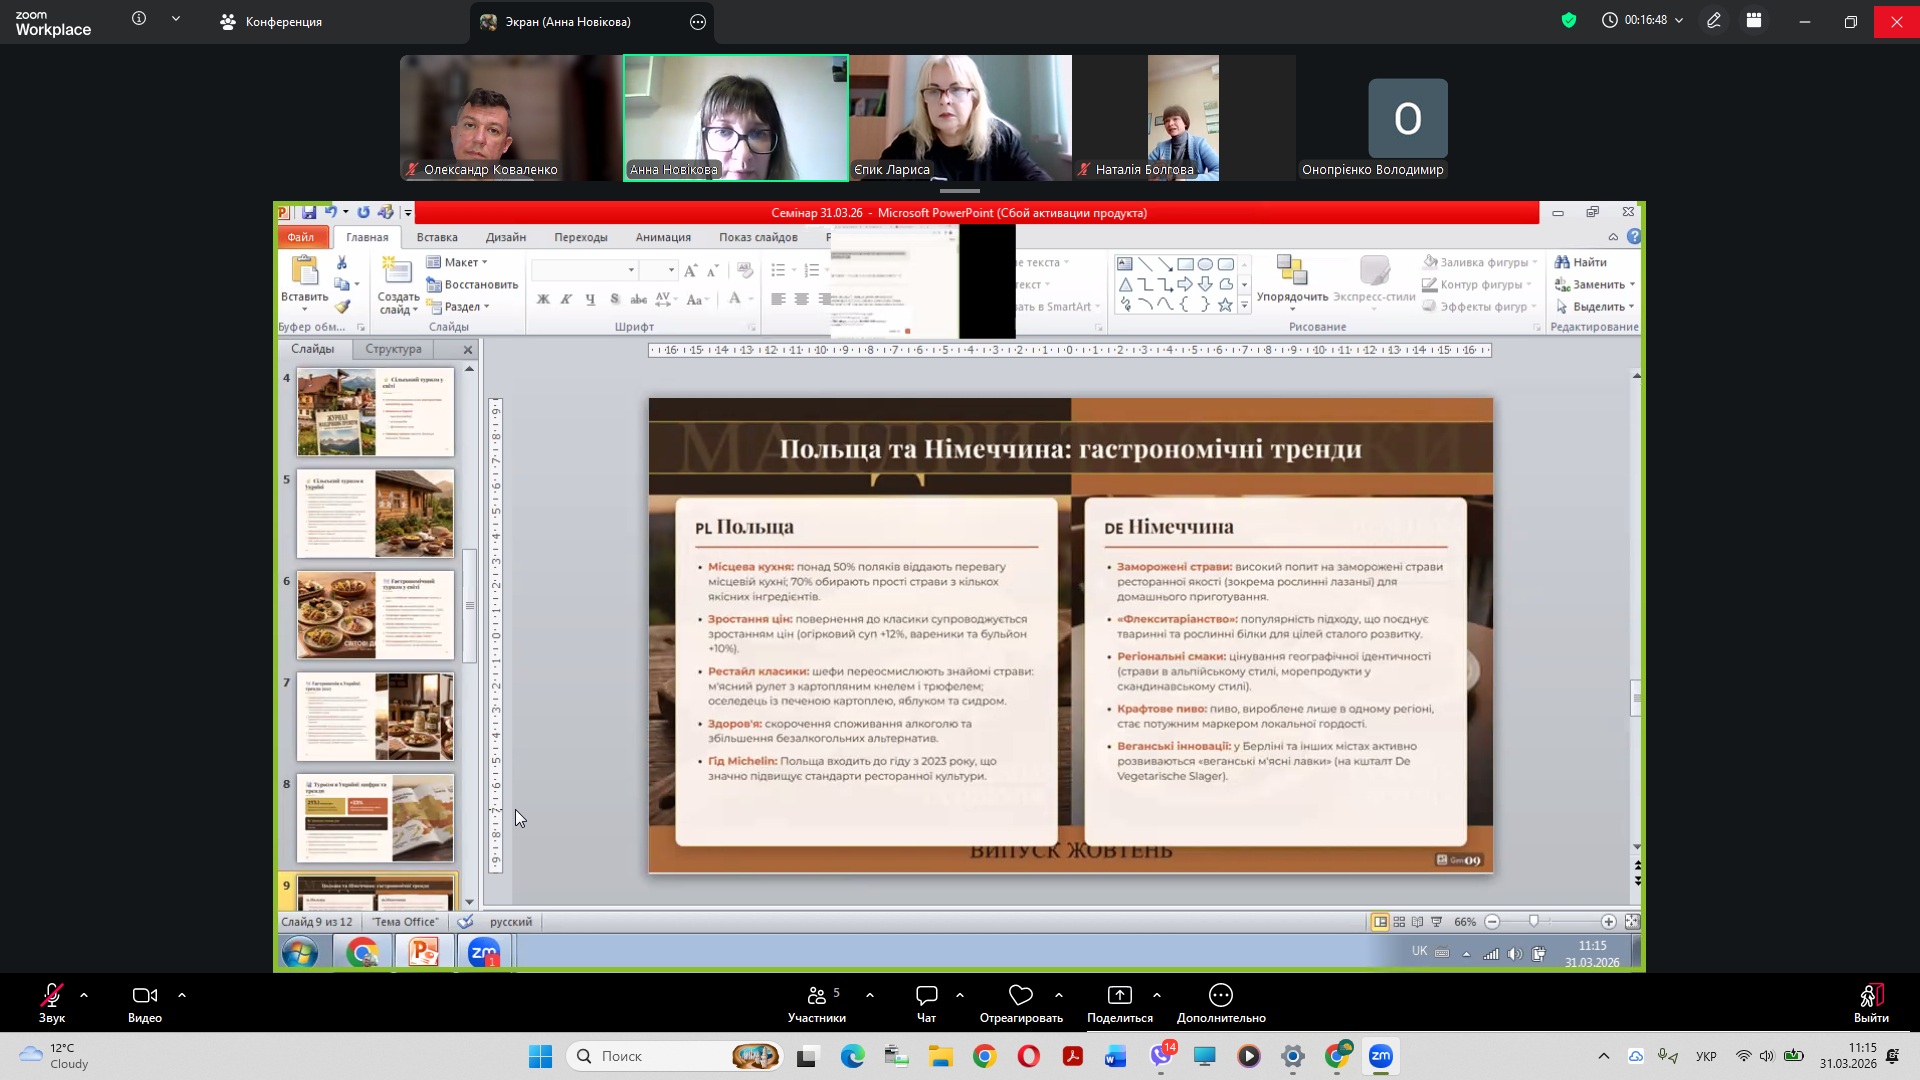Click green shield encryption icon

pos(1568,21)
